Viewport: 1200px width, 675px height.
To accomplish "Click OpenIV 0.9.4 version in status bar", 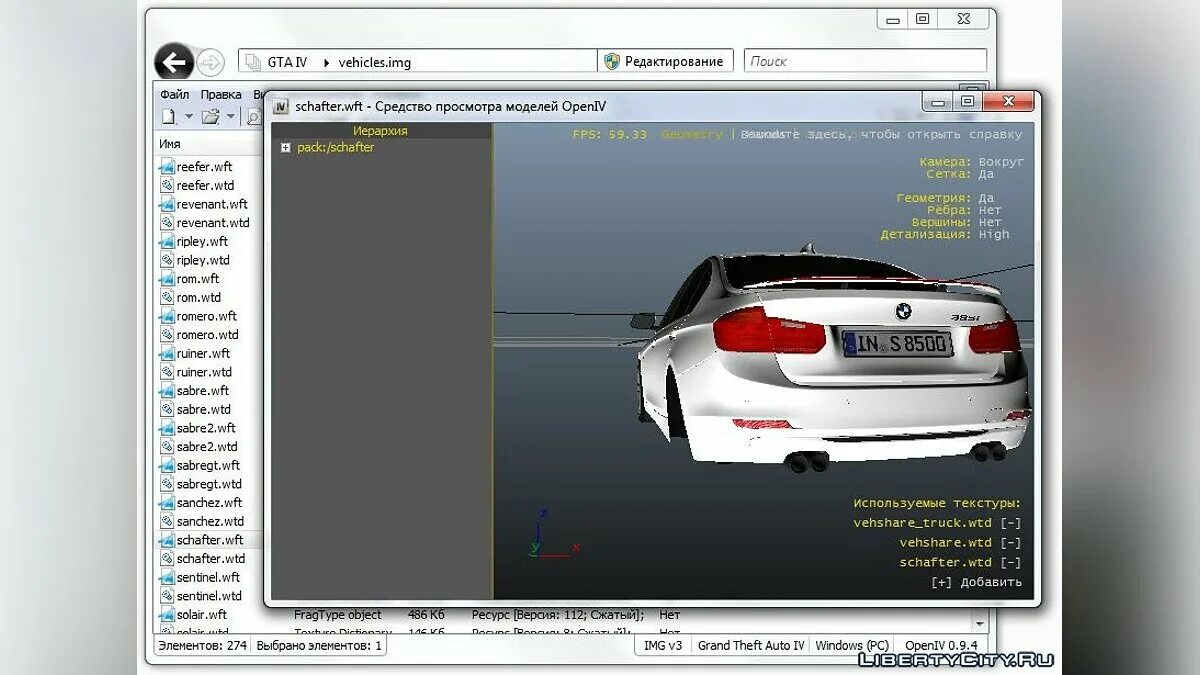I will 941,646.
